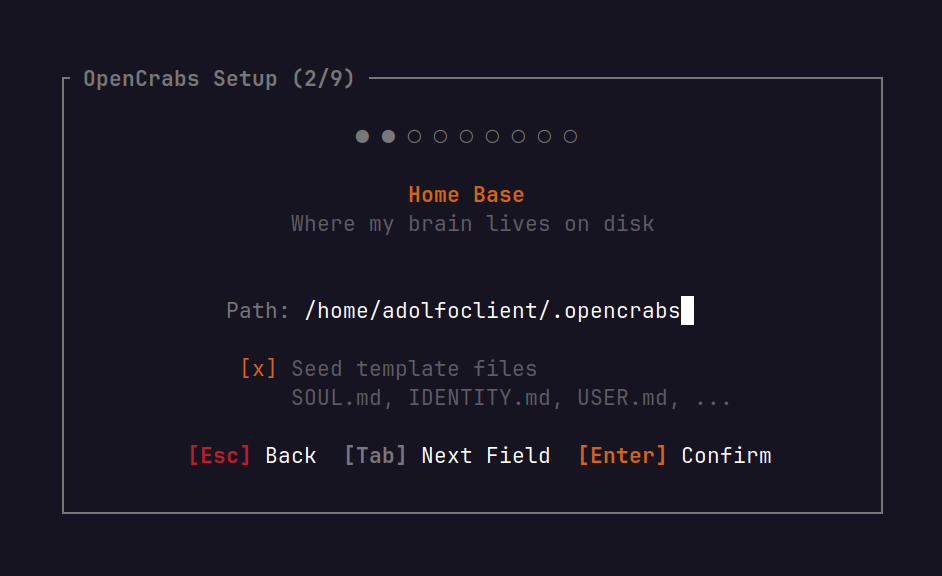The width and height of the screenshot is (942, 576).
Task: Select the third step indicator dot
Action: click(414, 136)
